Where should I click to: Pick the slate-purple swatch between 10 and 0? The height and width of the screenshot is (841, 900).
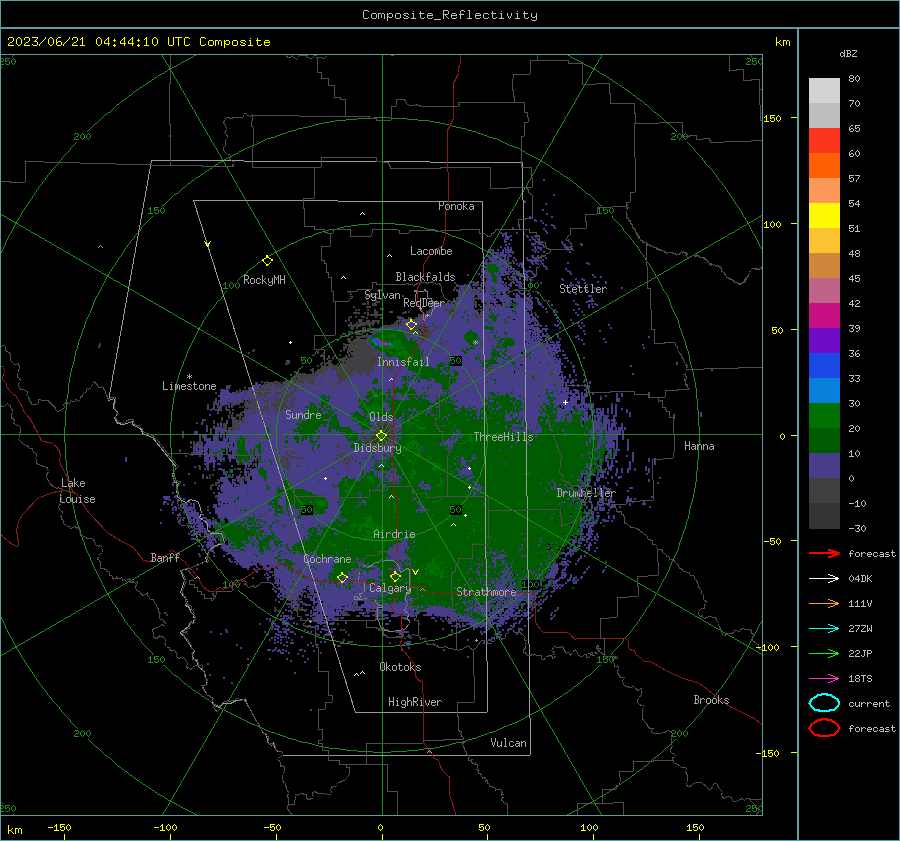(824, 466)
